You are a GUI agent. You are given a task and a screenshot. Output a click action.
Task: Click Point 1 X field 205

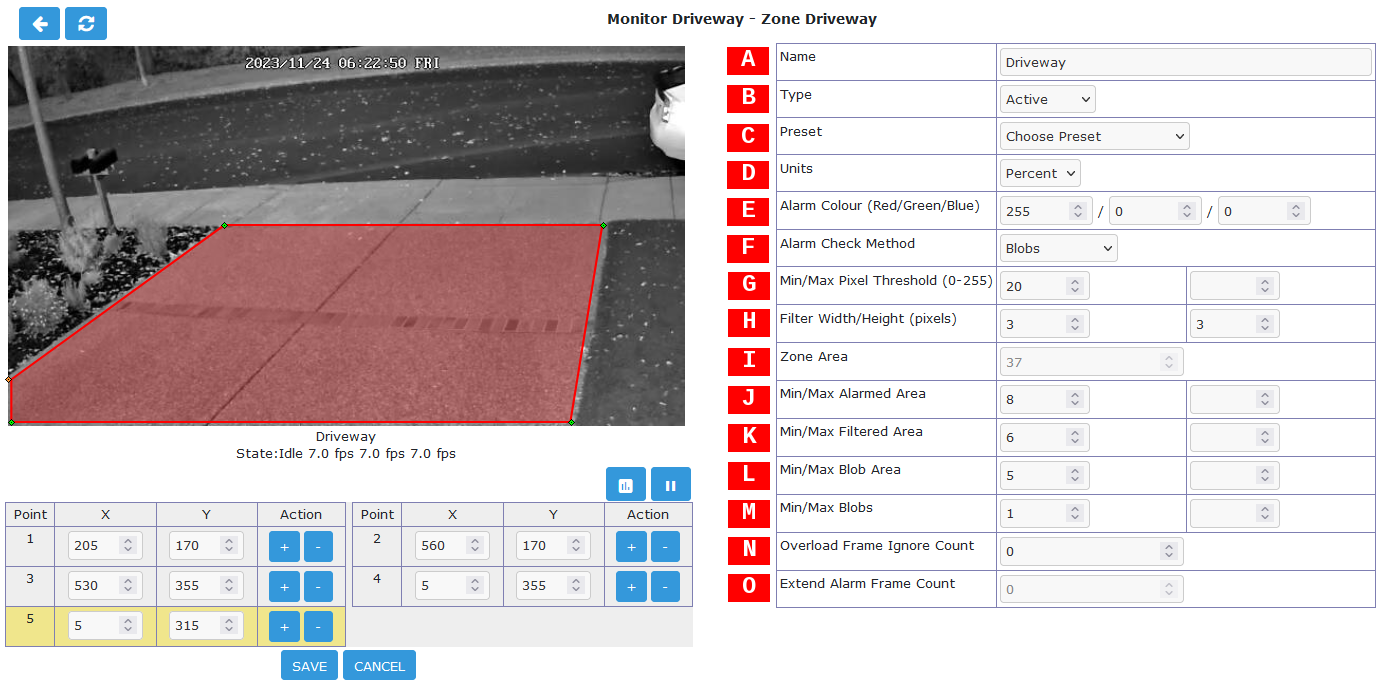coord(105,545)
